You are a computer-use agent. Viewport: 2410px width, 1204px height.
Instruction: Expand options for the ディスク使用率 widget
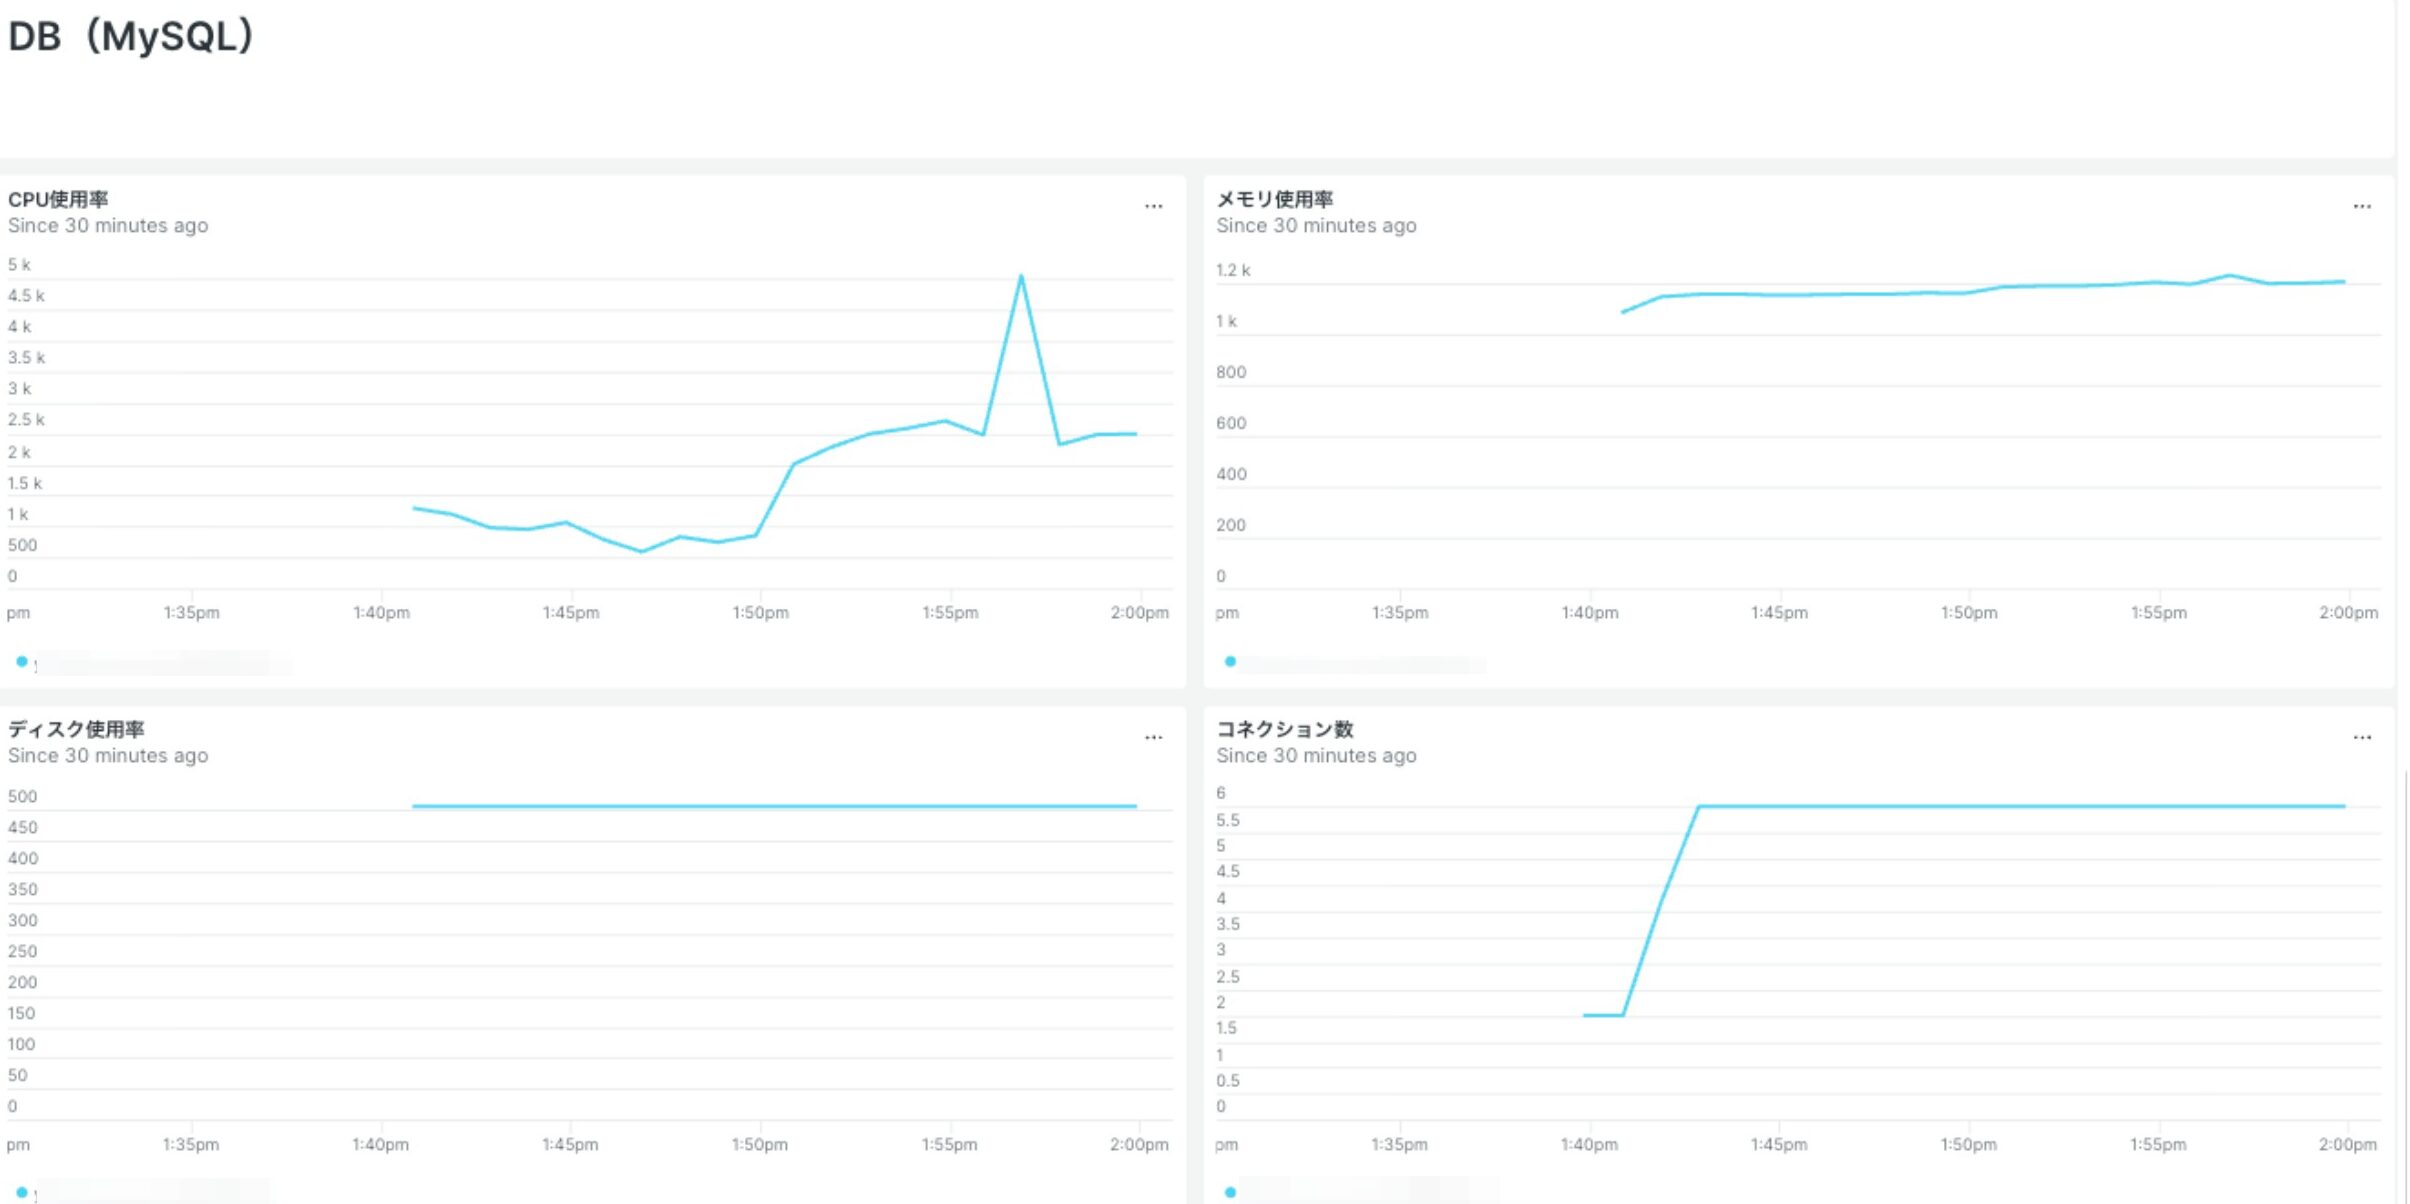click(1153, 737)
